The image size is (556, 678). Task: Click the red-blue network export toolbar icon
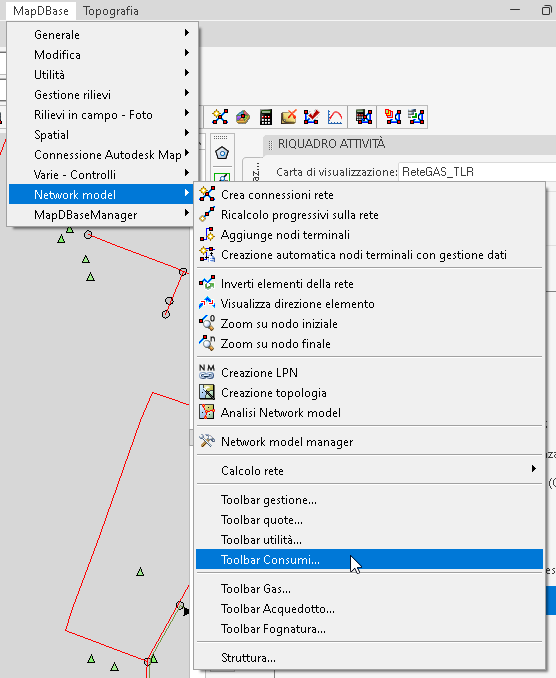point(393,117)
